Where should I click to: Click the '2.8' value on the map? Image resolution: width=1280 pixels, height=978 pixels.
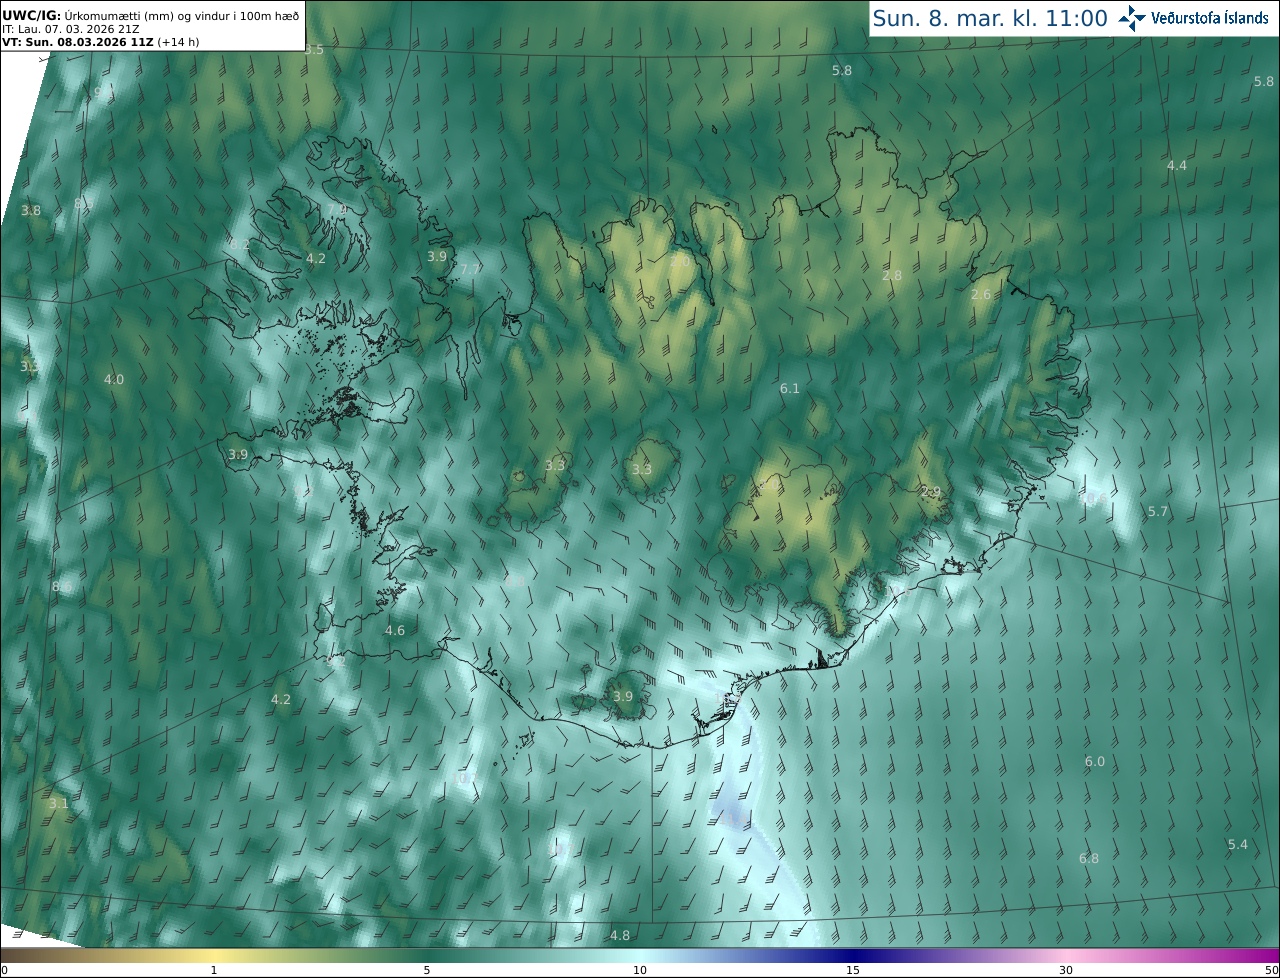892,275
